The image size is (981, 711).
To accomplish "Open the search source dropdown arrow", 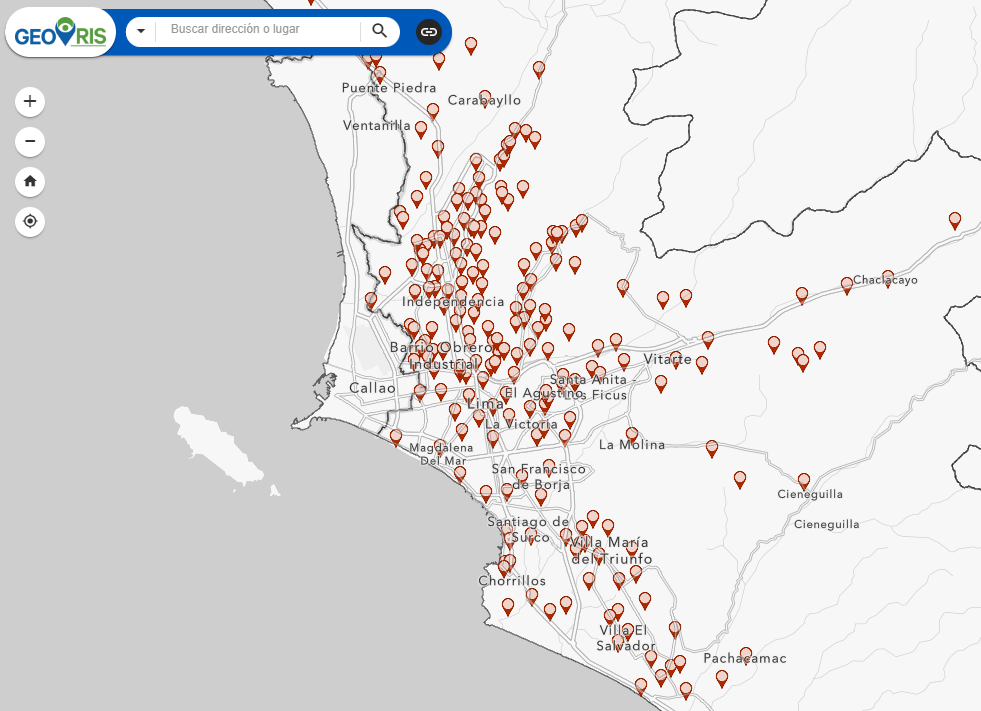I will click(x=141, y=31).
